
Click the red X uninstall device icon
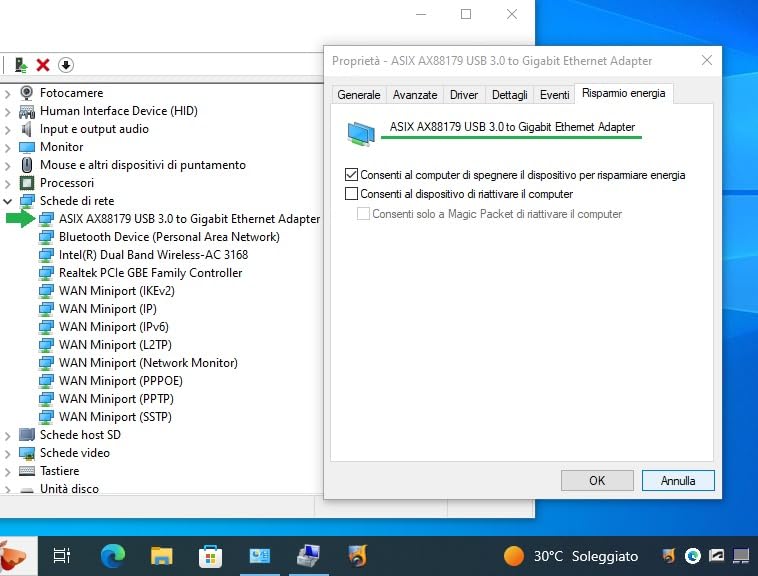click(43, 65)
